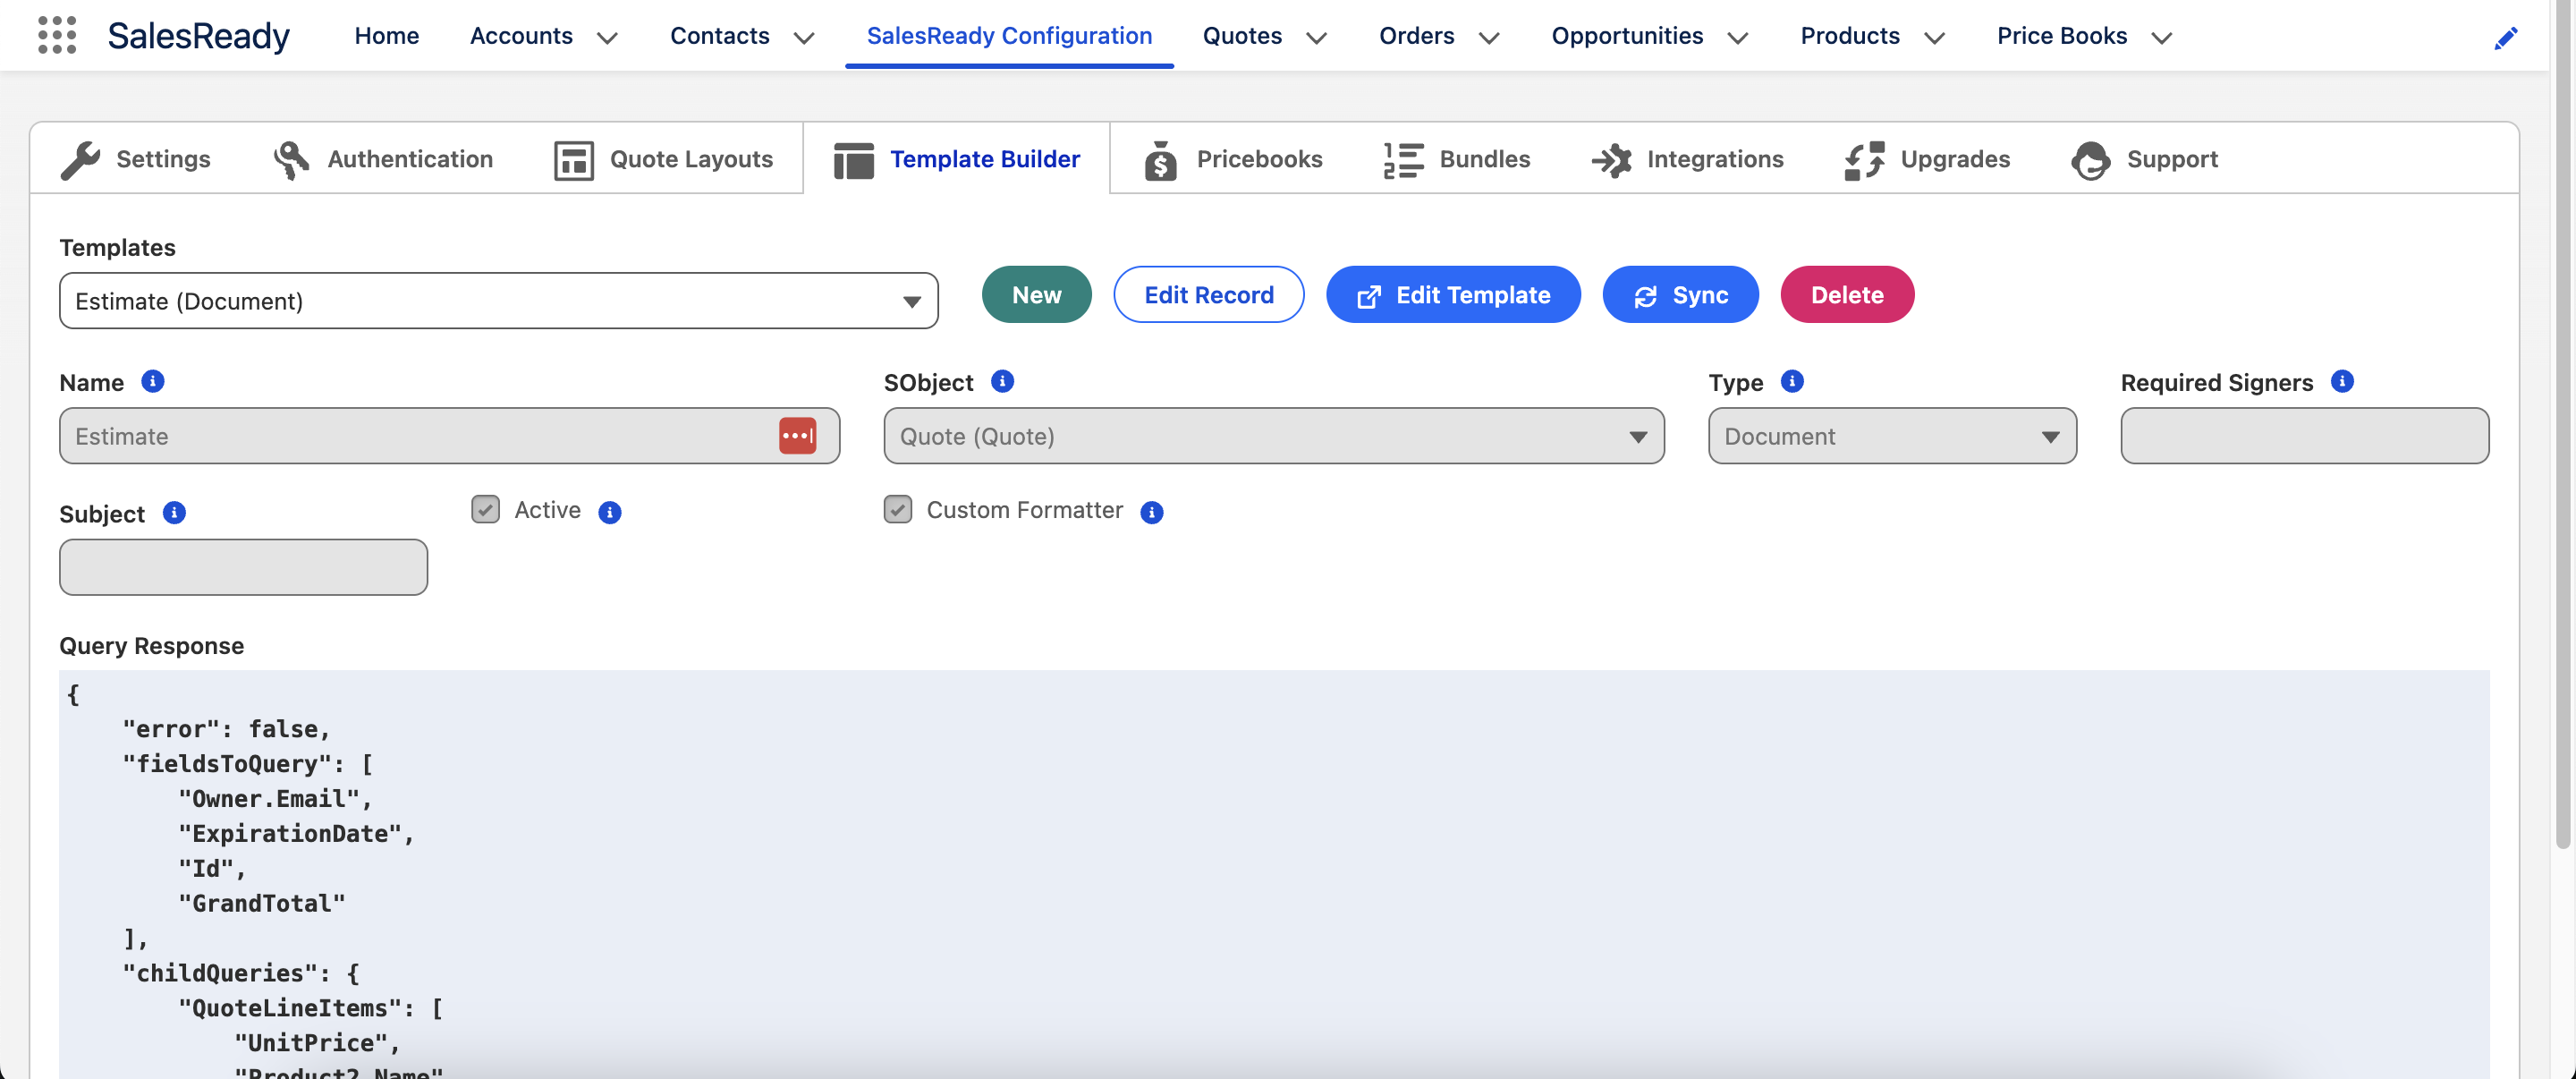Image resolution: width=2576 pixels, height=1079 pixels.
Task: Click the Subject info icon
Action: 174,513
